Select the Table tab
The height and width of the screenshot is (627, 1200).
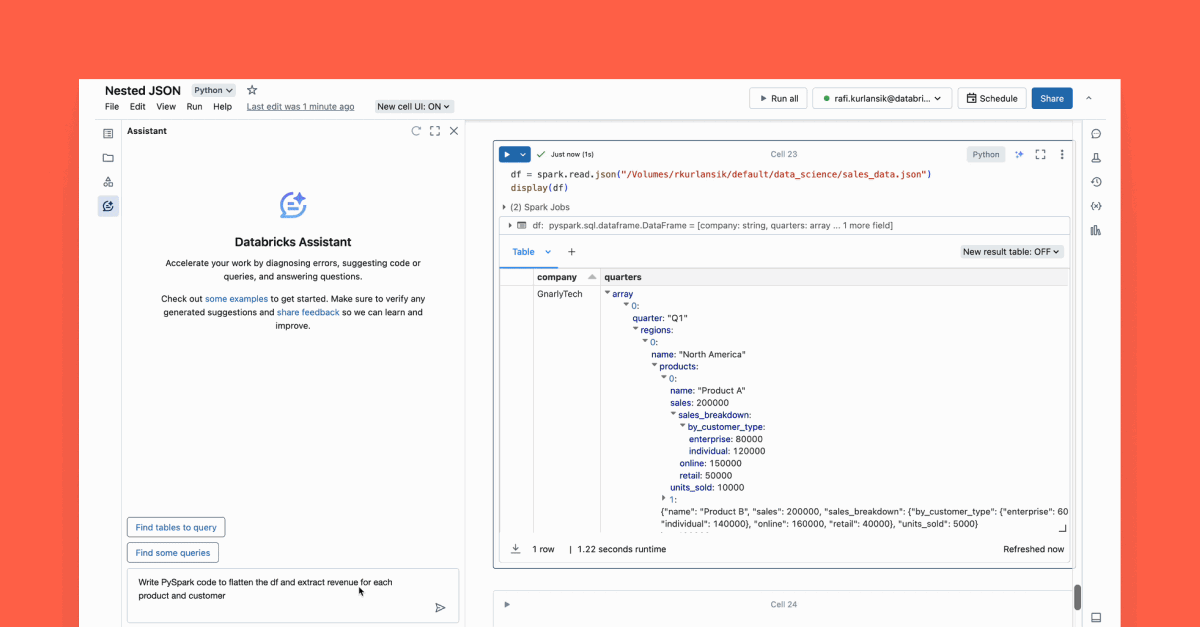coord(524,252)
